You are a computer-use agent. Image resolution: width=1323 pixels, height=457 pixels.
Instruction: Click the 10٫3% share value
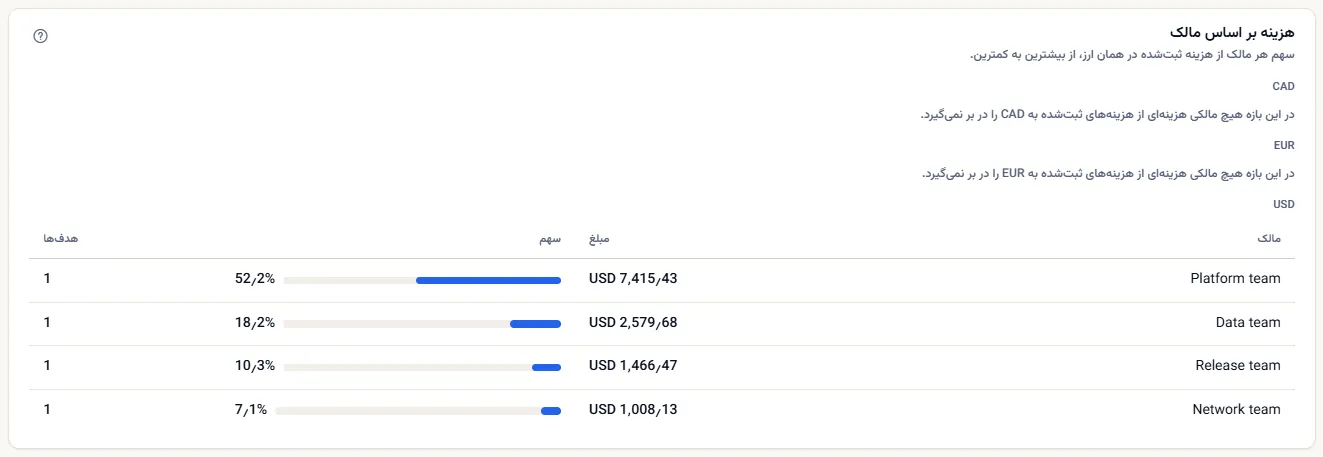click(255, 366)
